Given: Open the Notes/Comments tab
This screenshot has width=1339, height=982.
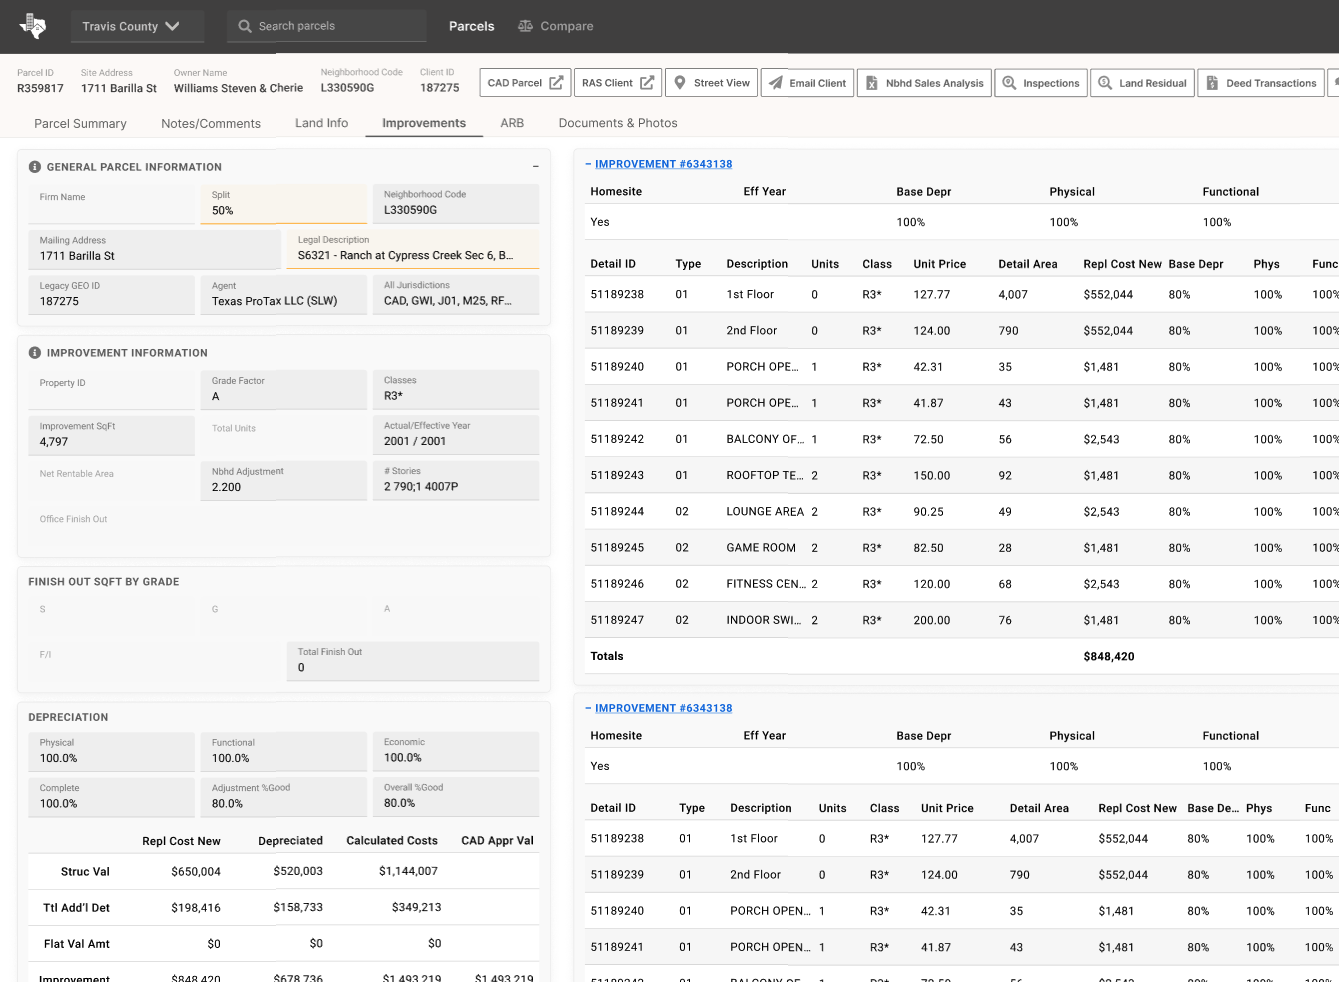Looking at the screenshot, I should click(x=211, y=123).
